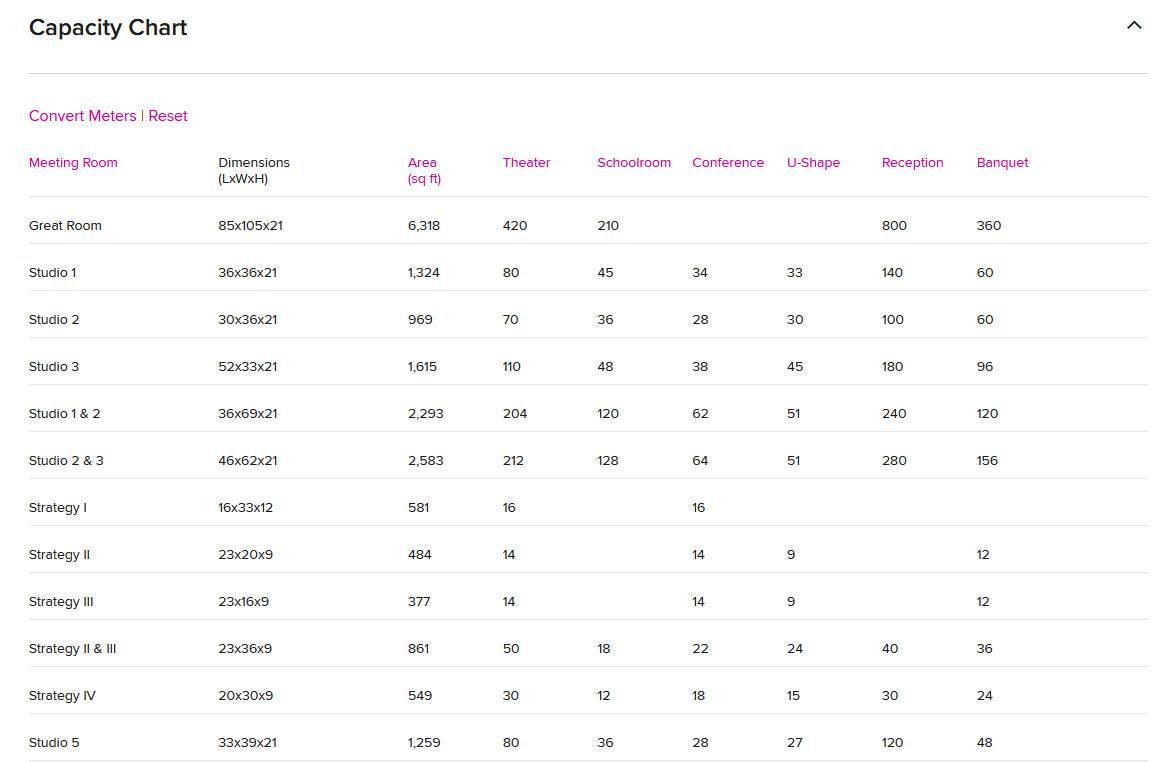This screenshot has width=1170, height=762.
Task: Select the Studio 2 row name
Action: (x=54, y=319)
